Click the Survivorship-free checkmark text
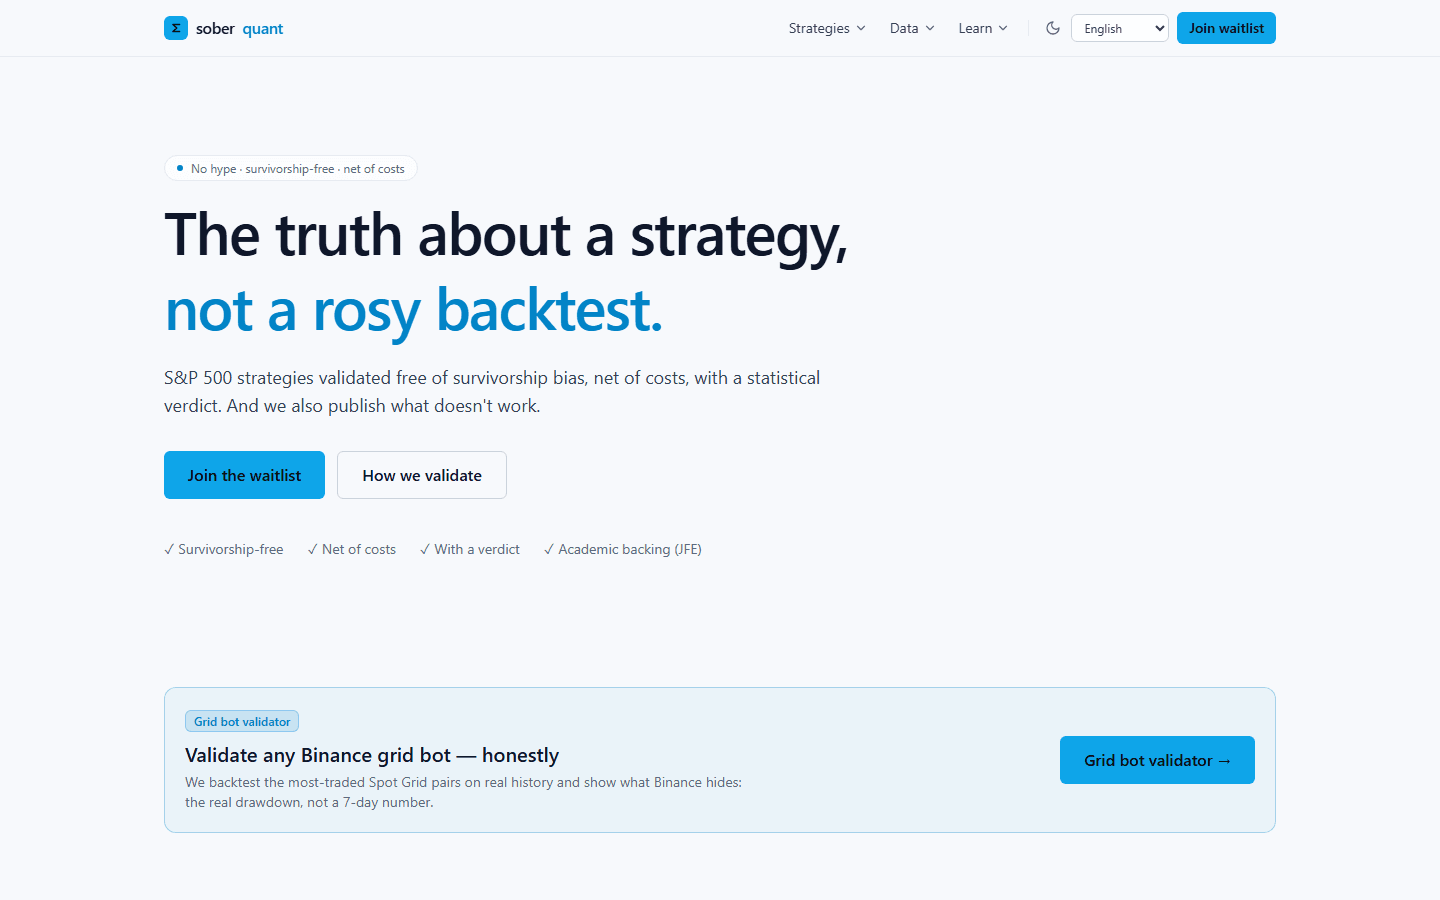 point(224,549)
